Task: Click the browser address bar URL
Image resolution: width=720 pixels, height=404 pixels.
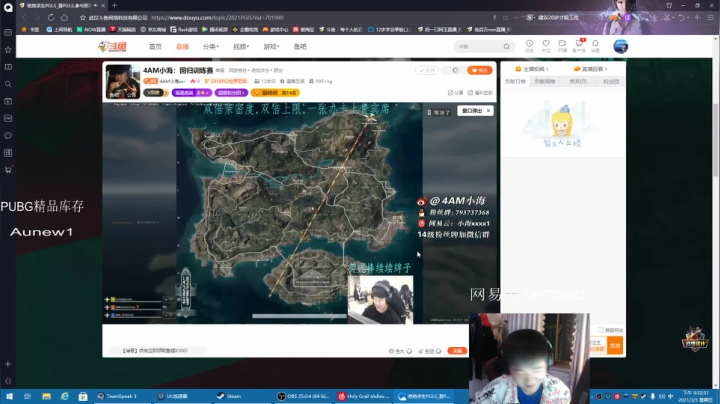Action: pyautogui.click(x=217, y=17)
